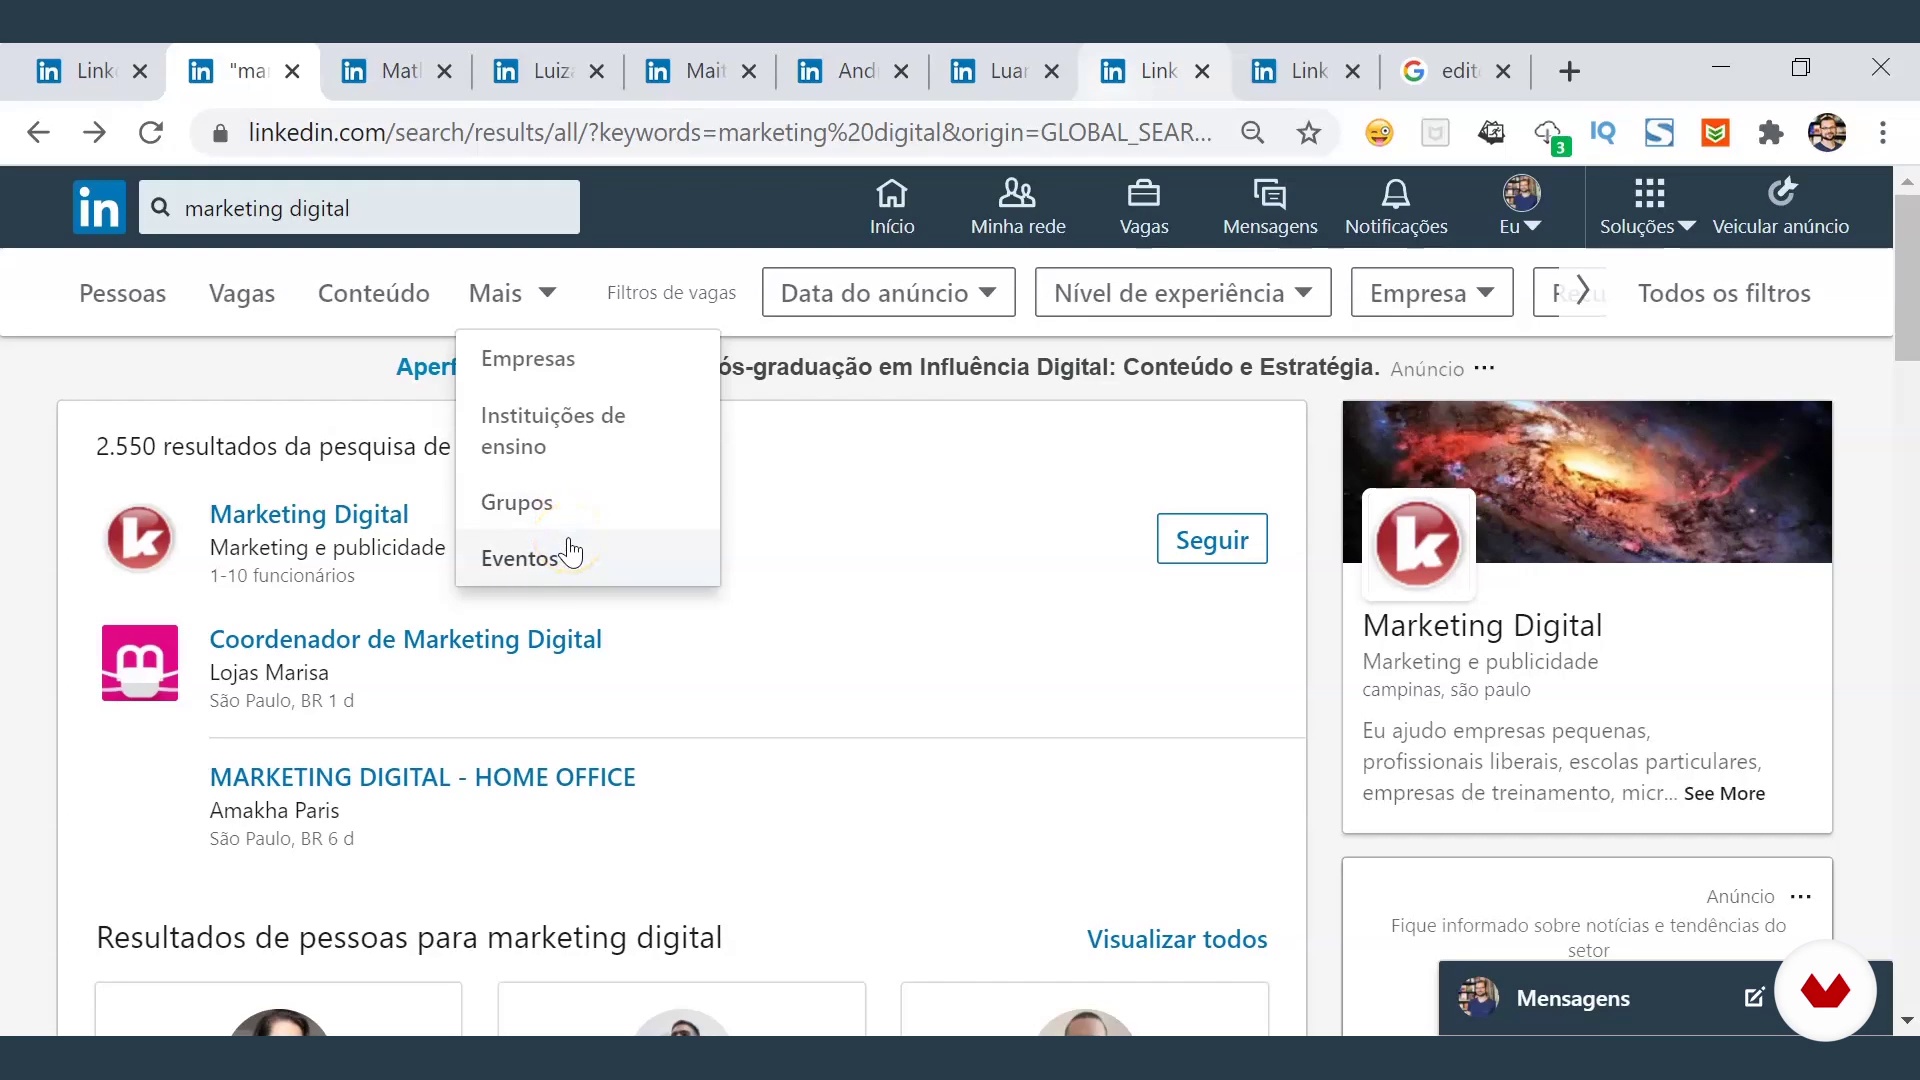Open a new browser tab

pyautogui.click(x=1569, y=71)
